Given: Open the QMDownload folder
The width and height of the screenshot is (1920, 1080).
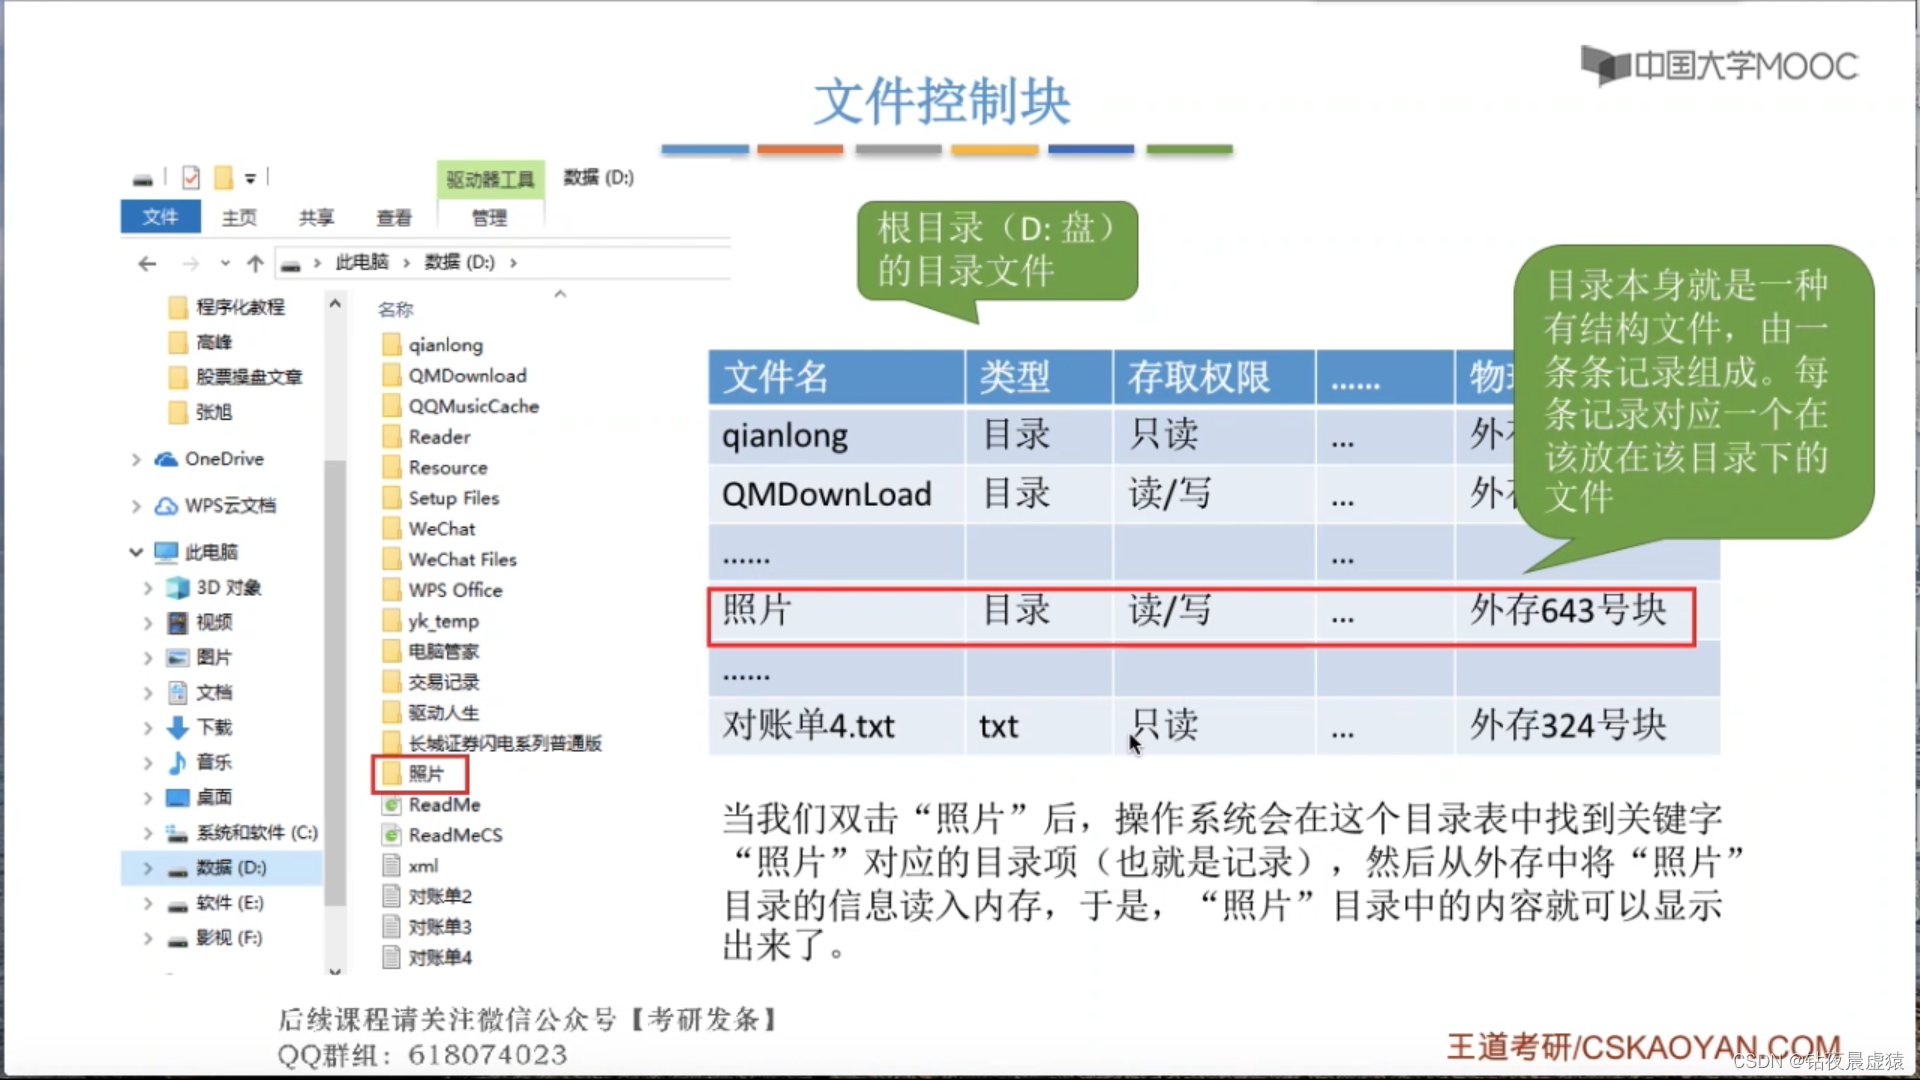Looking at the screenshot, I should coord(455,376).
